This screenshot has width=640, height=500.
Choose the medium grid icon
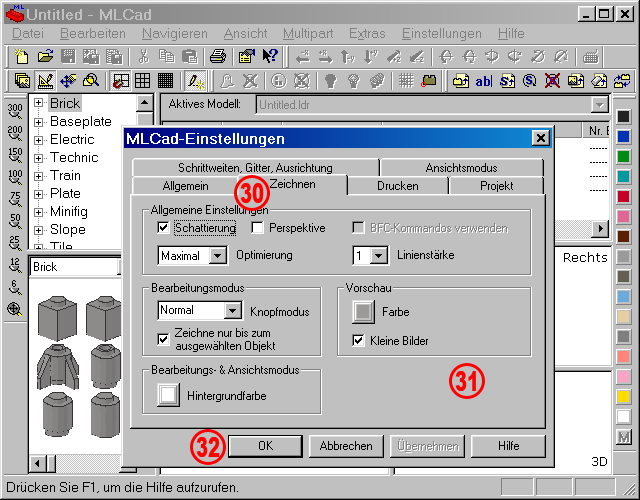(x=142, y=80)
